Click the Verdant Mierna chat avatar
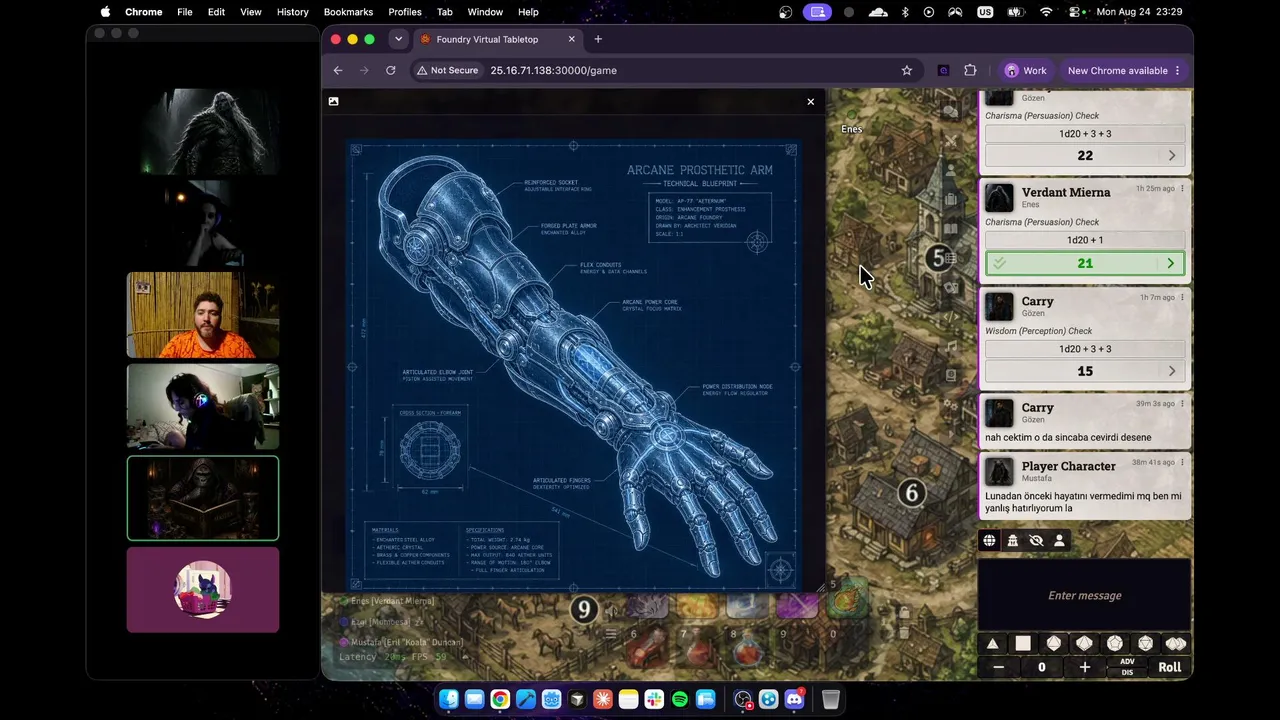The image size is (1280, 720). click(999, 197)
